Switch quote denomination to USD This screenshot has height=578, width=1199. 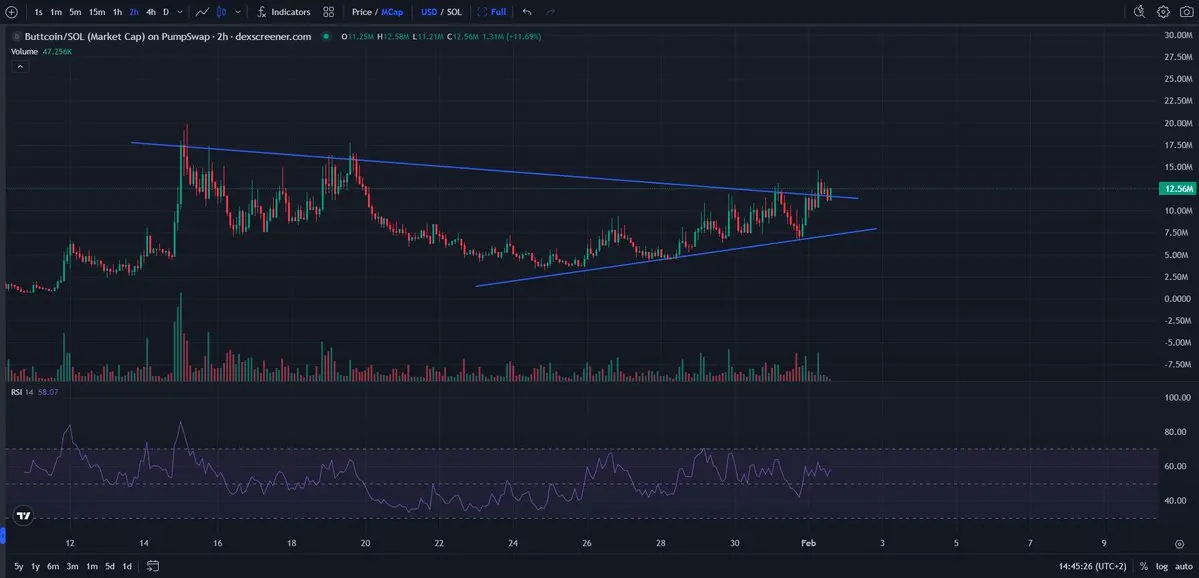(x=429, y=12)
